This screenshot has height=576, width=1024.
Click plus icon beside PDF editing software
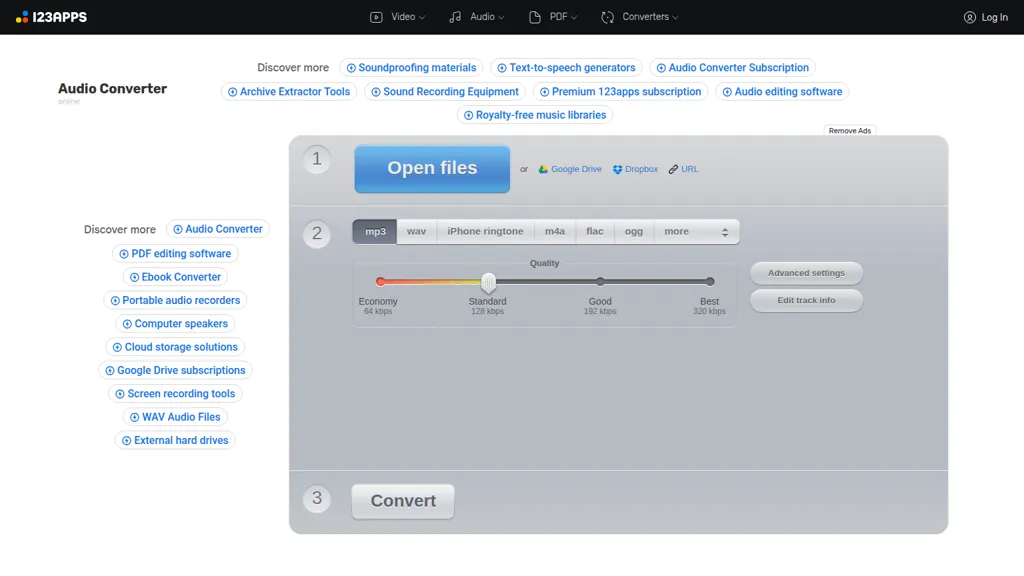pos(124,254)
